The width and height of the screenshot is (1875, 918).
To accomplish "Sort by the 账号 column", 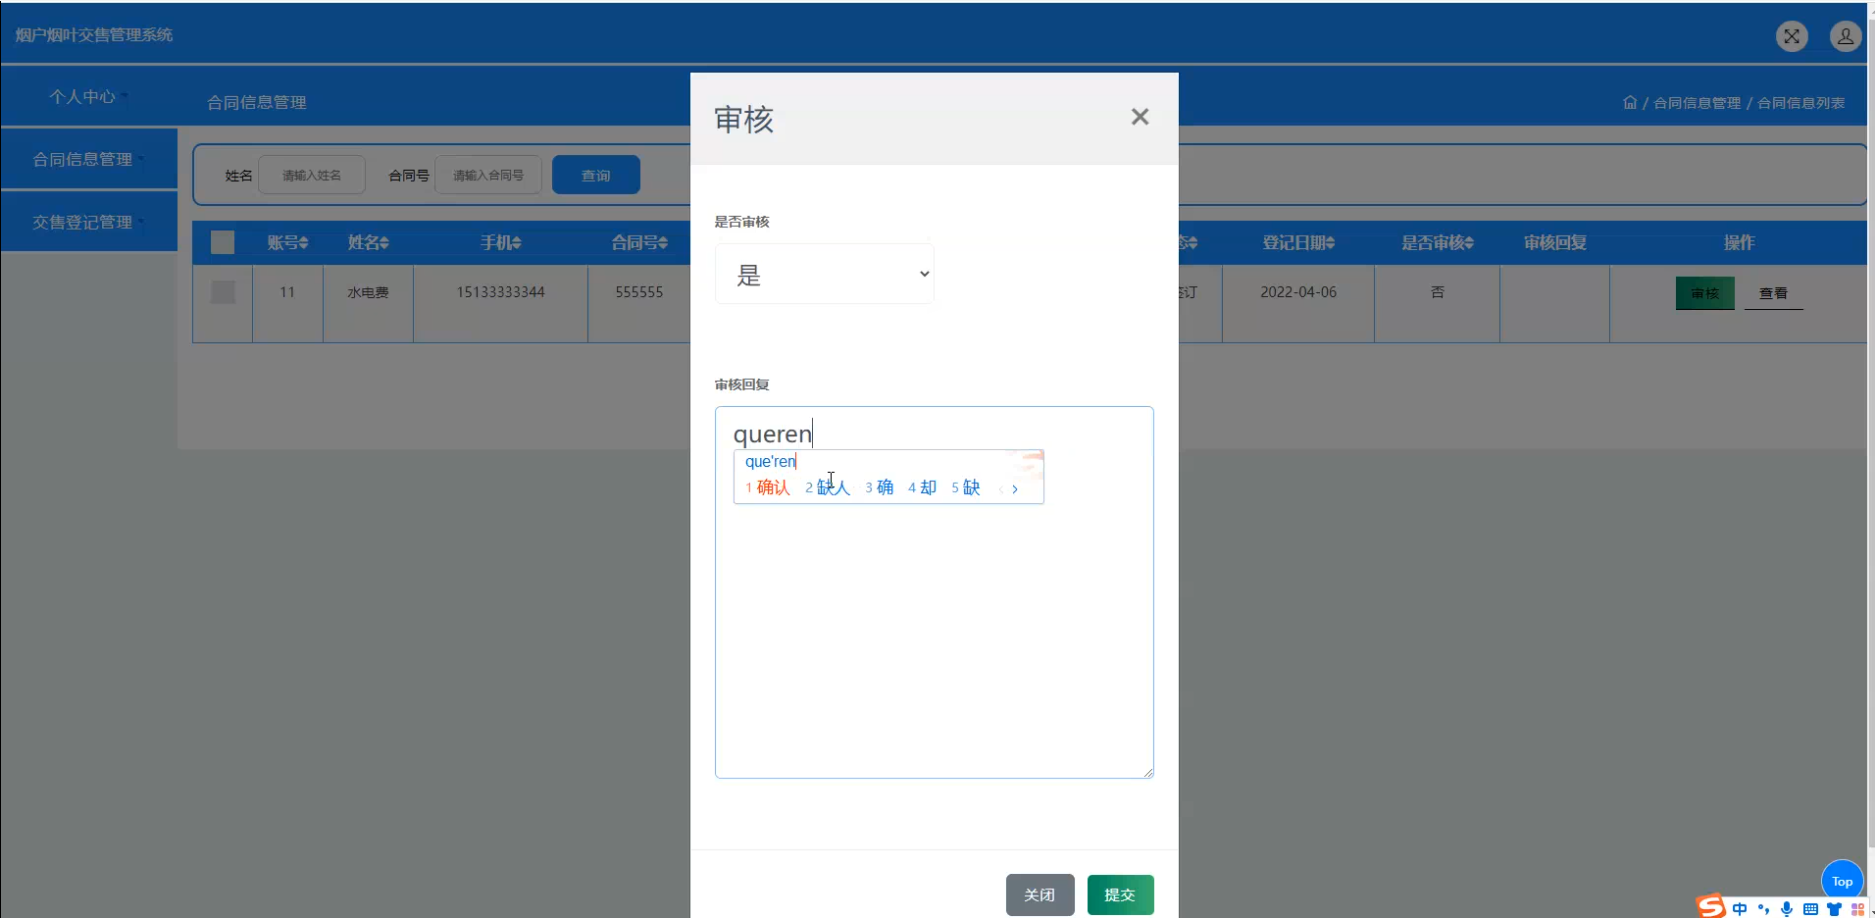I will tap(287, 242).
